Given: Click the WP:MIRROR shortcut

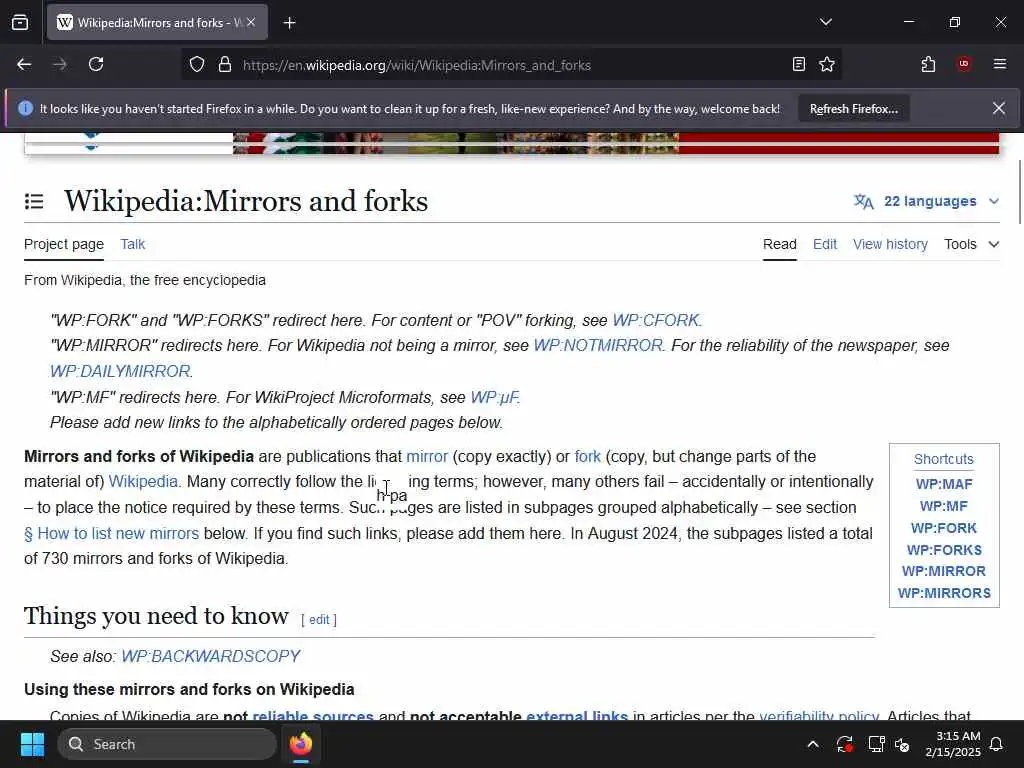Looking at the screenshot, I should pyautogui.click(x=944, y=571).
